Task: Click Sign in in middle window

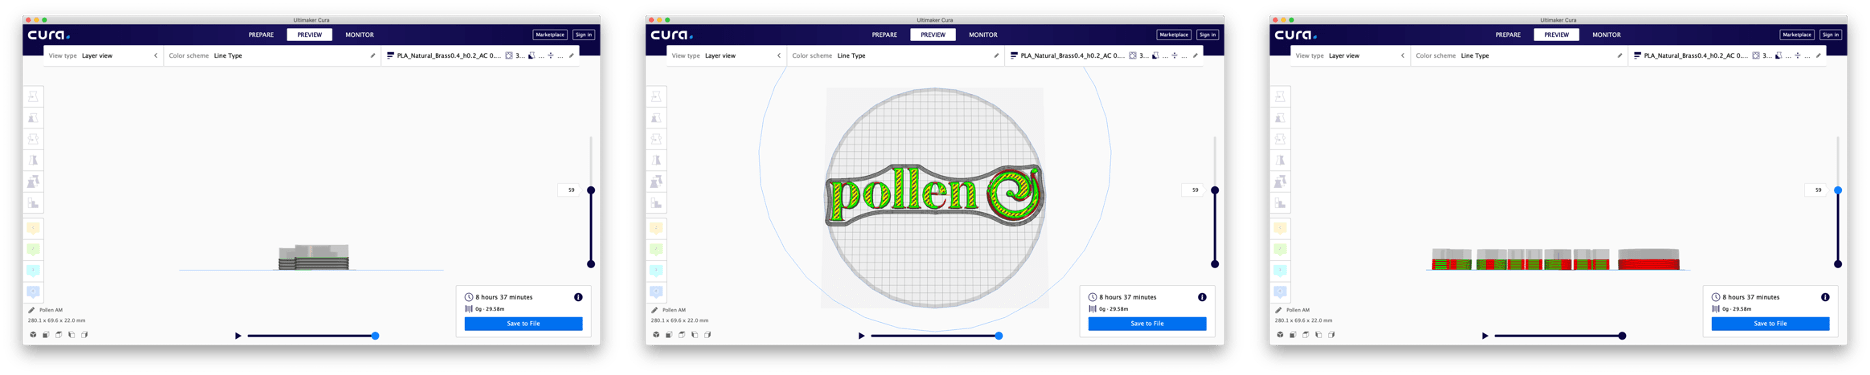Action: click(x=1208, y=35)
